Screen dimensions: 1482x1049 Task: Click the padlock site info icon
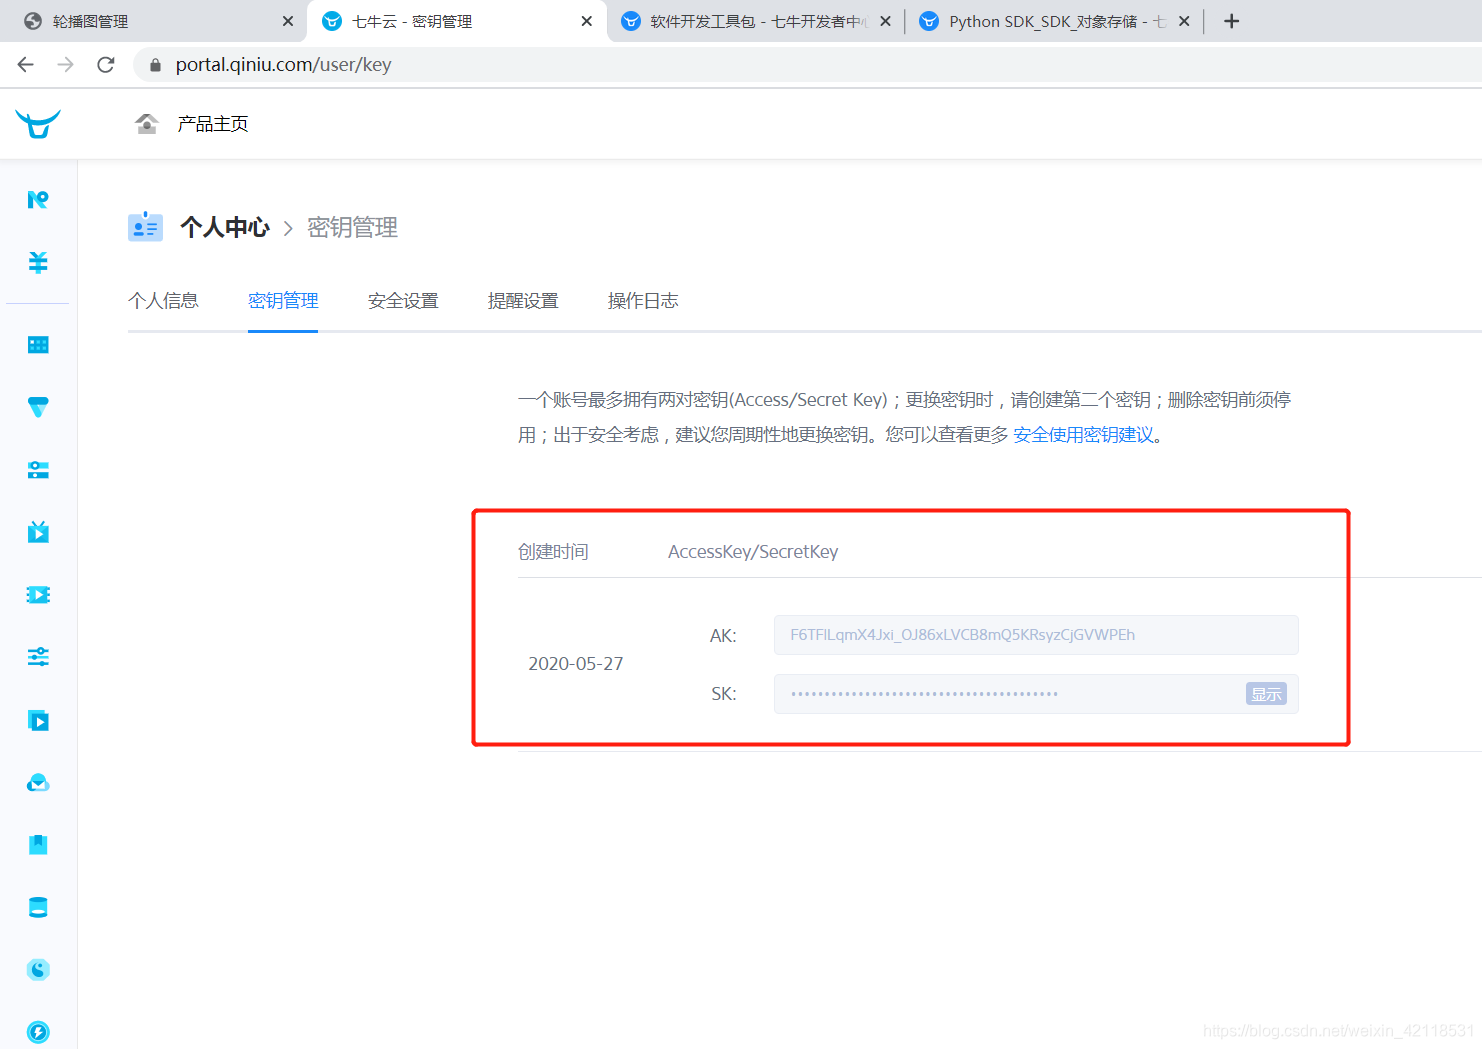pyautogui.click(x=155, y=65)
